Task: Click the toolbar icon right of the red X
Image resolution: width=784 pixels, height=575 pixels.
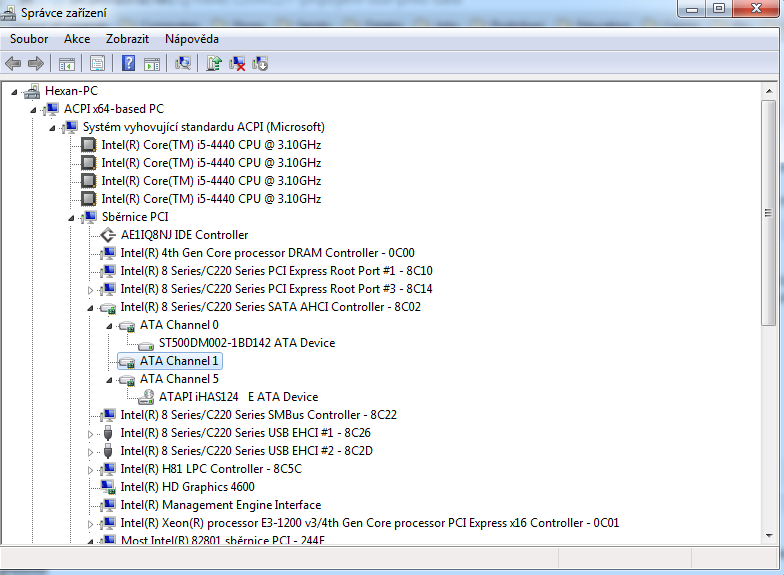Action: [260, 64]
